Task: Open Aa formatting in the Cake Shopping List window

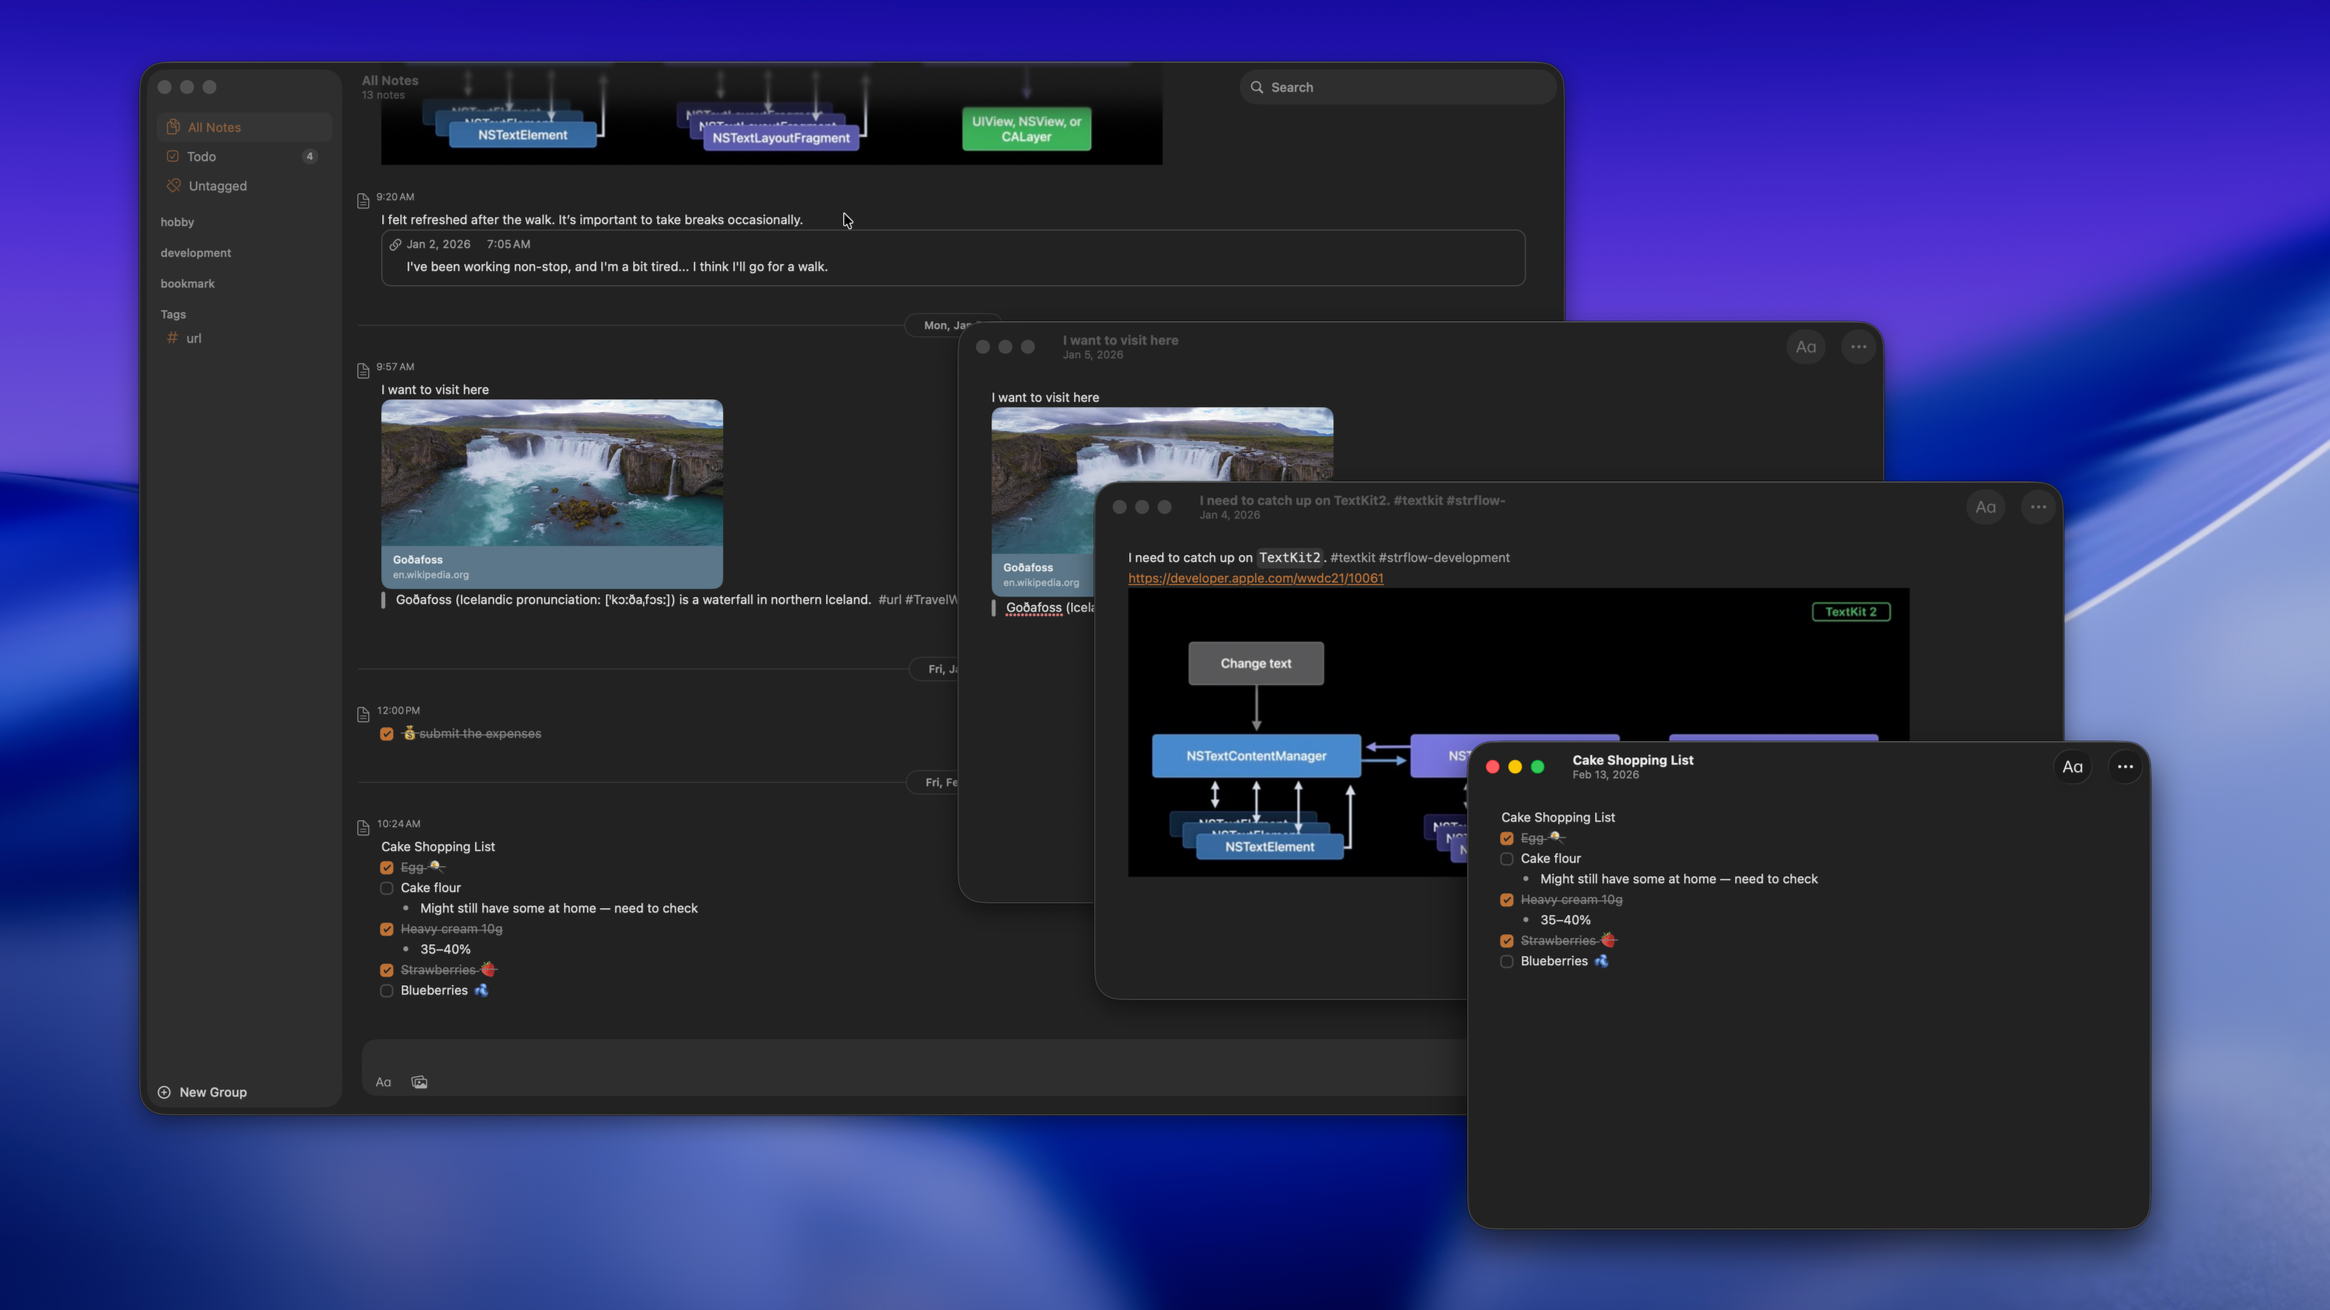Action: [x=2072, y=766]
